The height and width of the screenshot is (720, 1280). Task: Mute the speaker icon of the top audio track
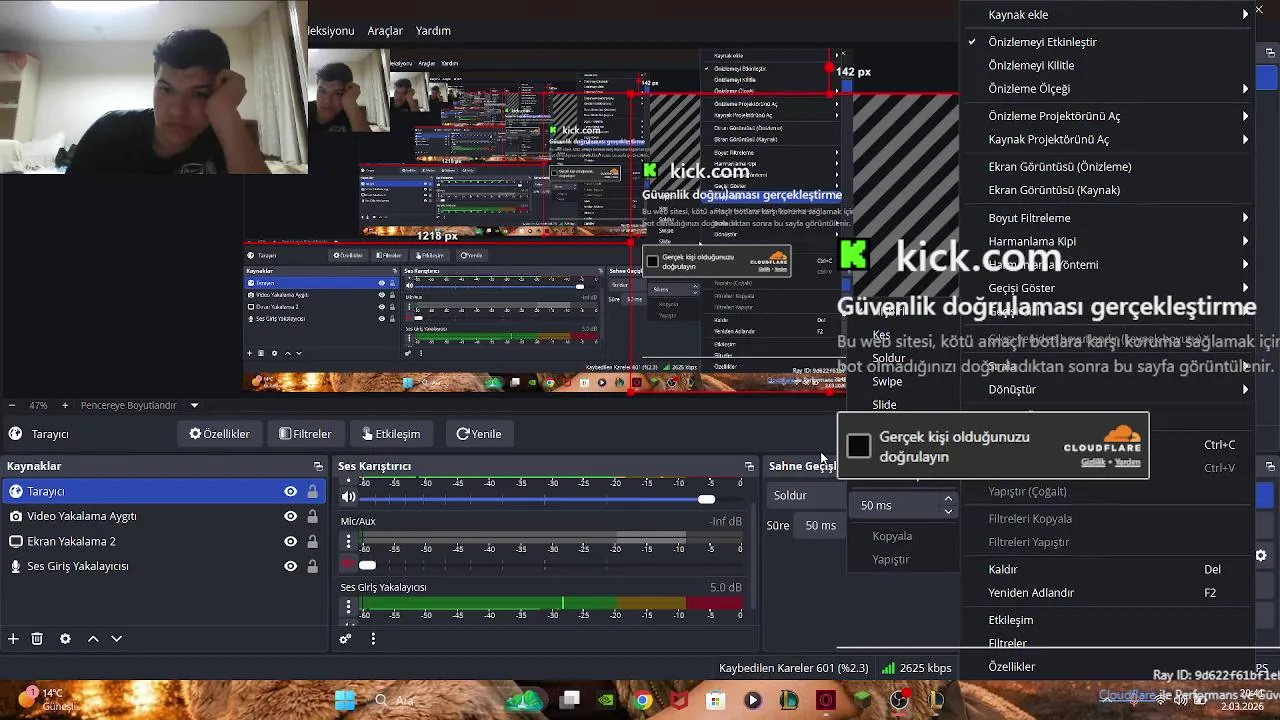348,496
